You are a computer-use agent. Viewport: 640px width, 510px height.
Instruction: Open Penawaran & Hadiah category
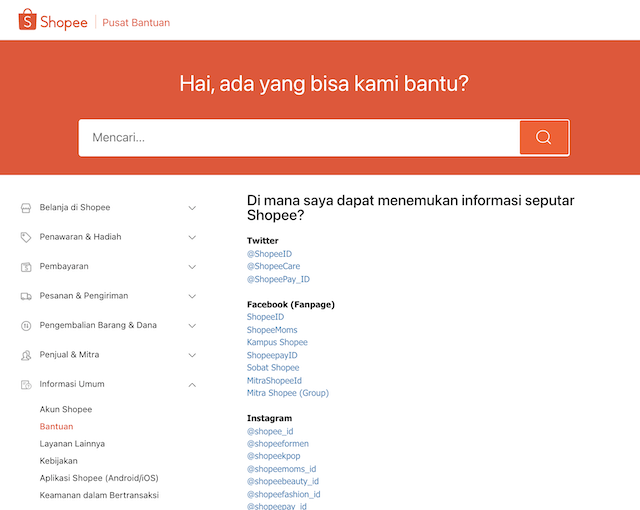tap(80, 237)
